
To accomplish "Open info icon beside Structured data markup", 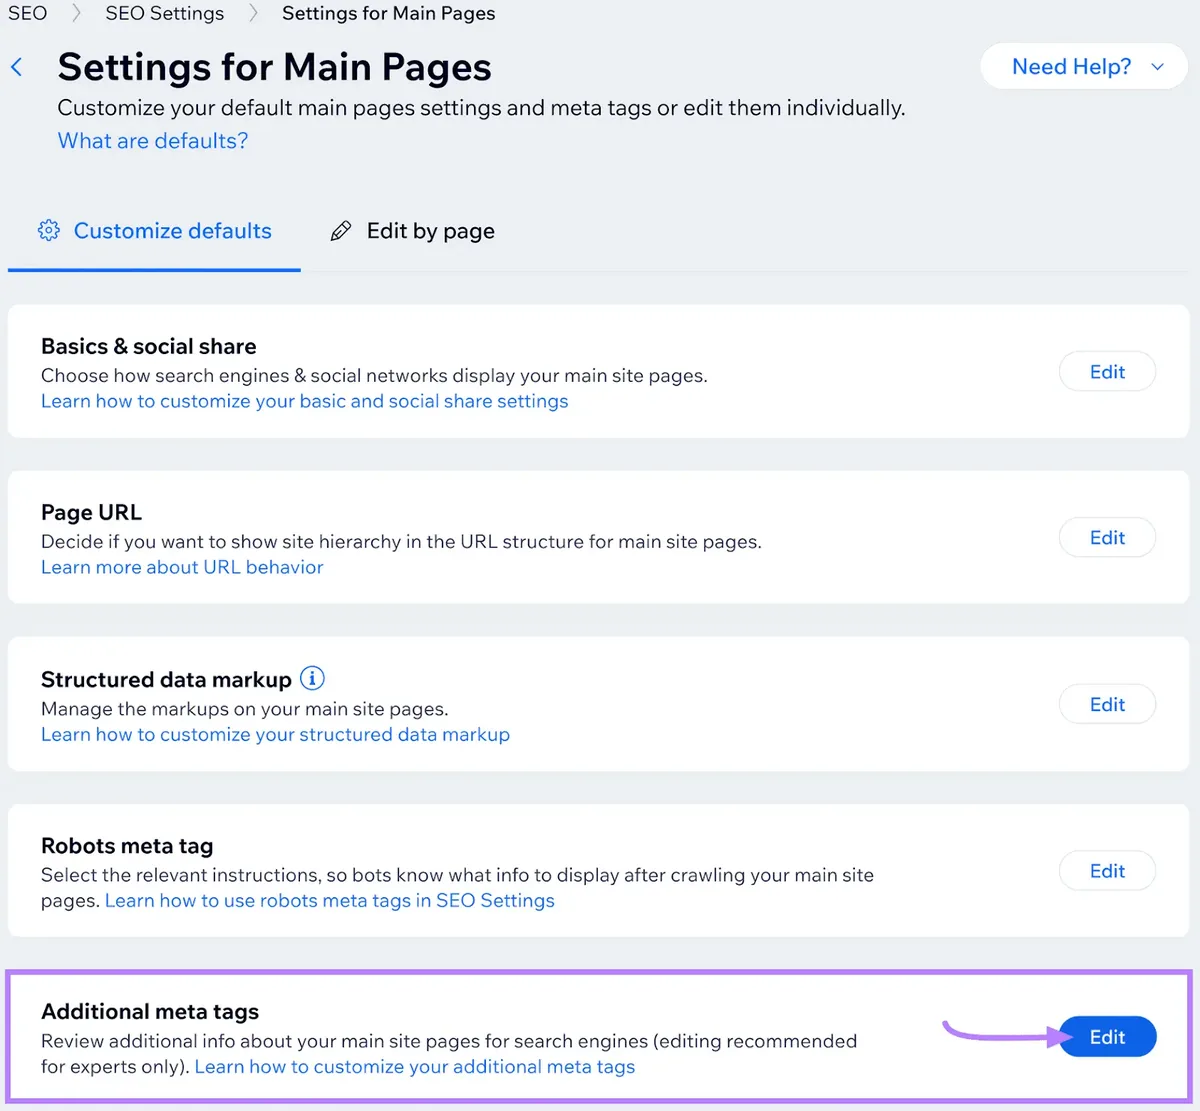I will 312,678.
